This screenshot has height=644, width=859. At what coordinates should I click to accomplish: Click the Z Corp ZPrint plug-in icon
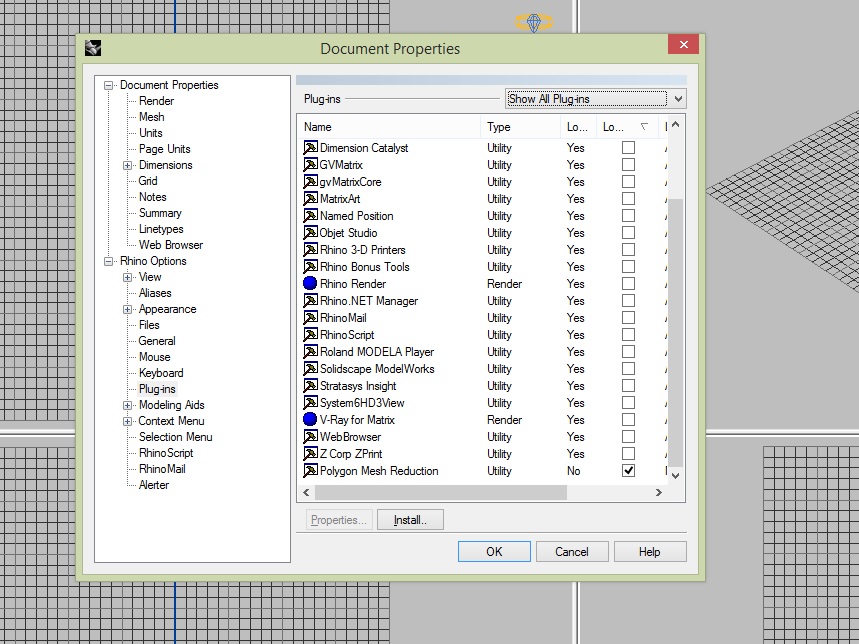311,453
